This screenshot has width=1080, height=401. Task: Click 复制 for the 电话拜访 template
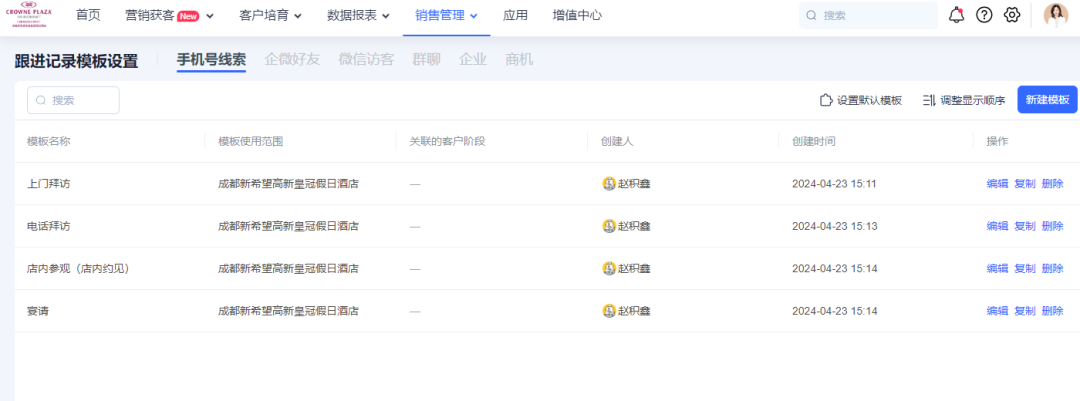tap(1025, 226)
